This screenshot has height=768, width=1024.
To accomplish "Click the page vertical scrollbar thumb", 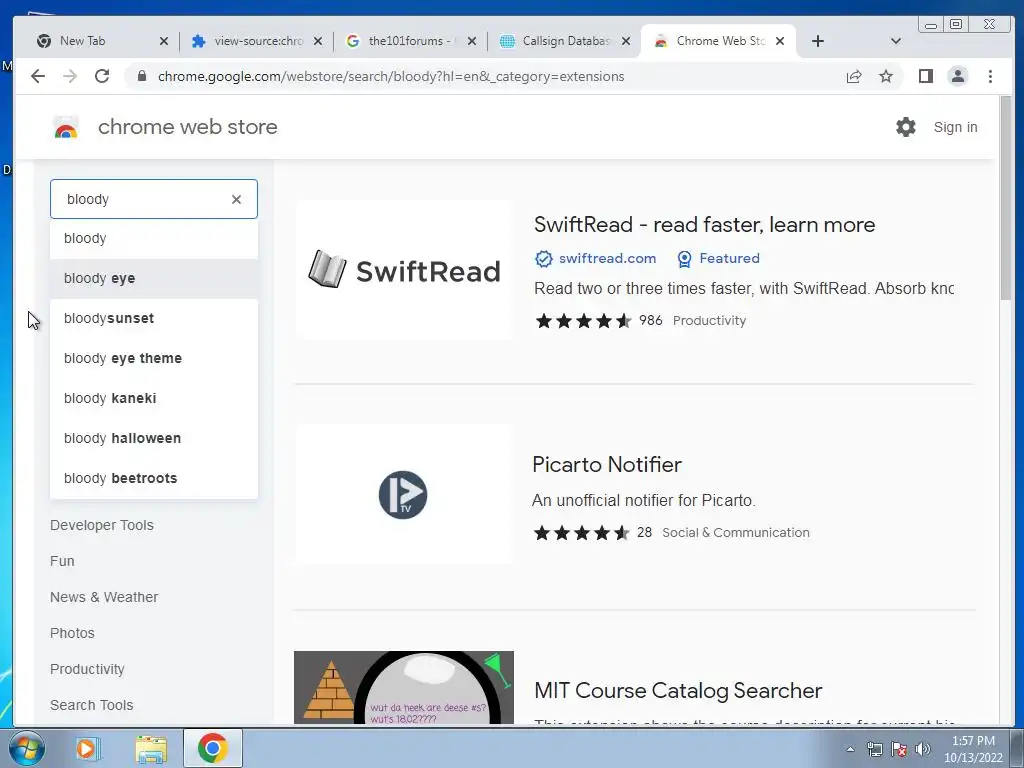I will pos(1005,197).
